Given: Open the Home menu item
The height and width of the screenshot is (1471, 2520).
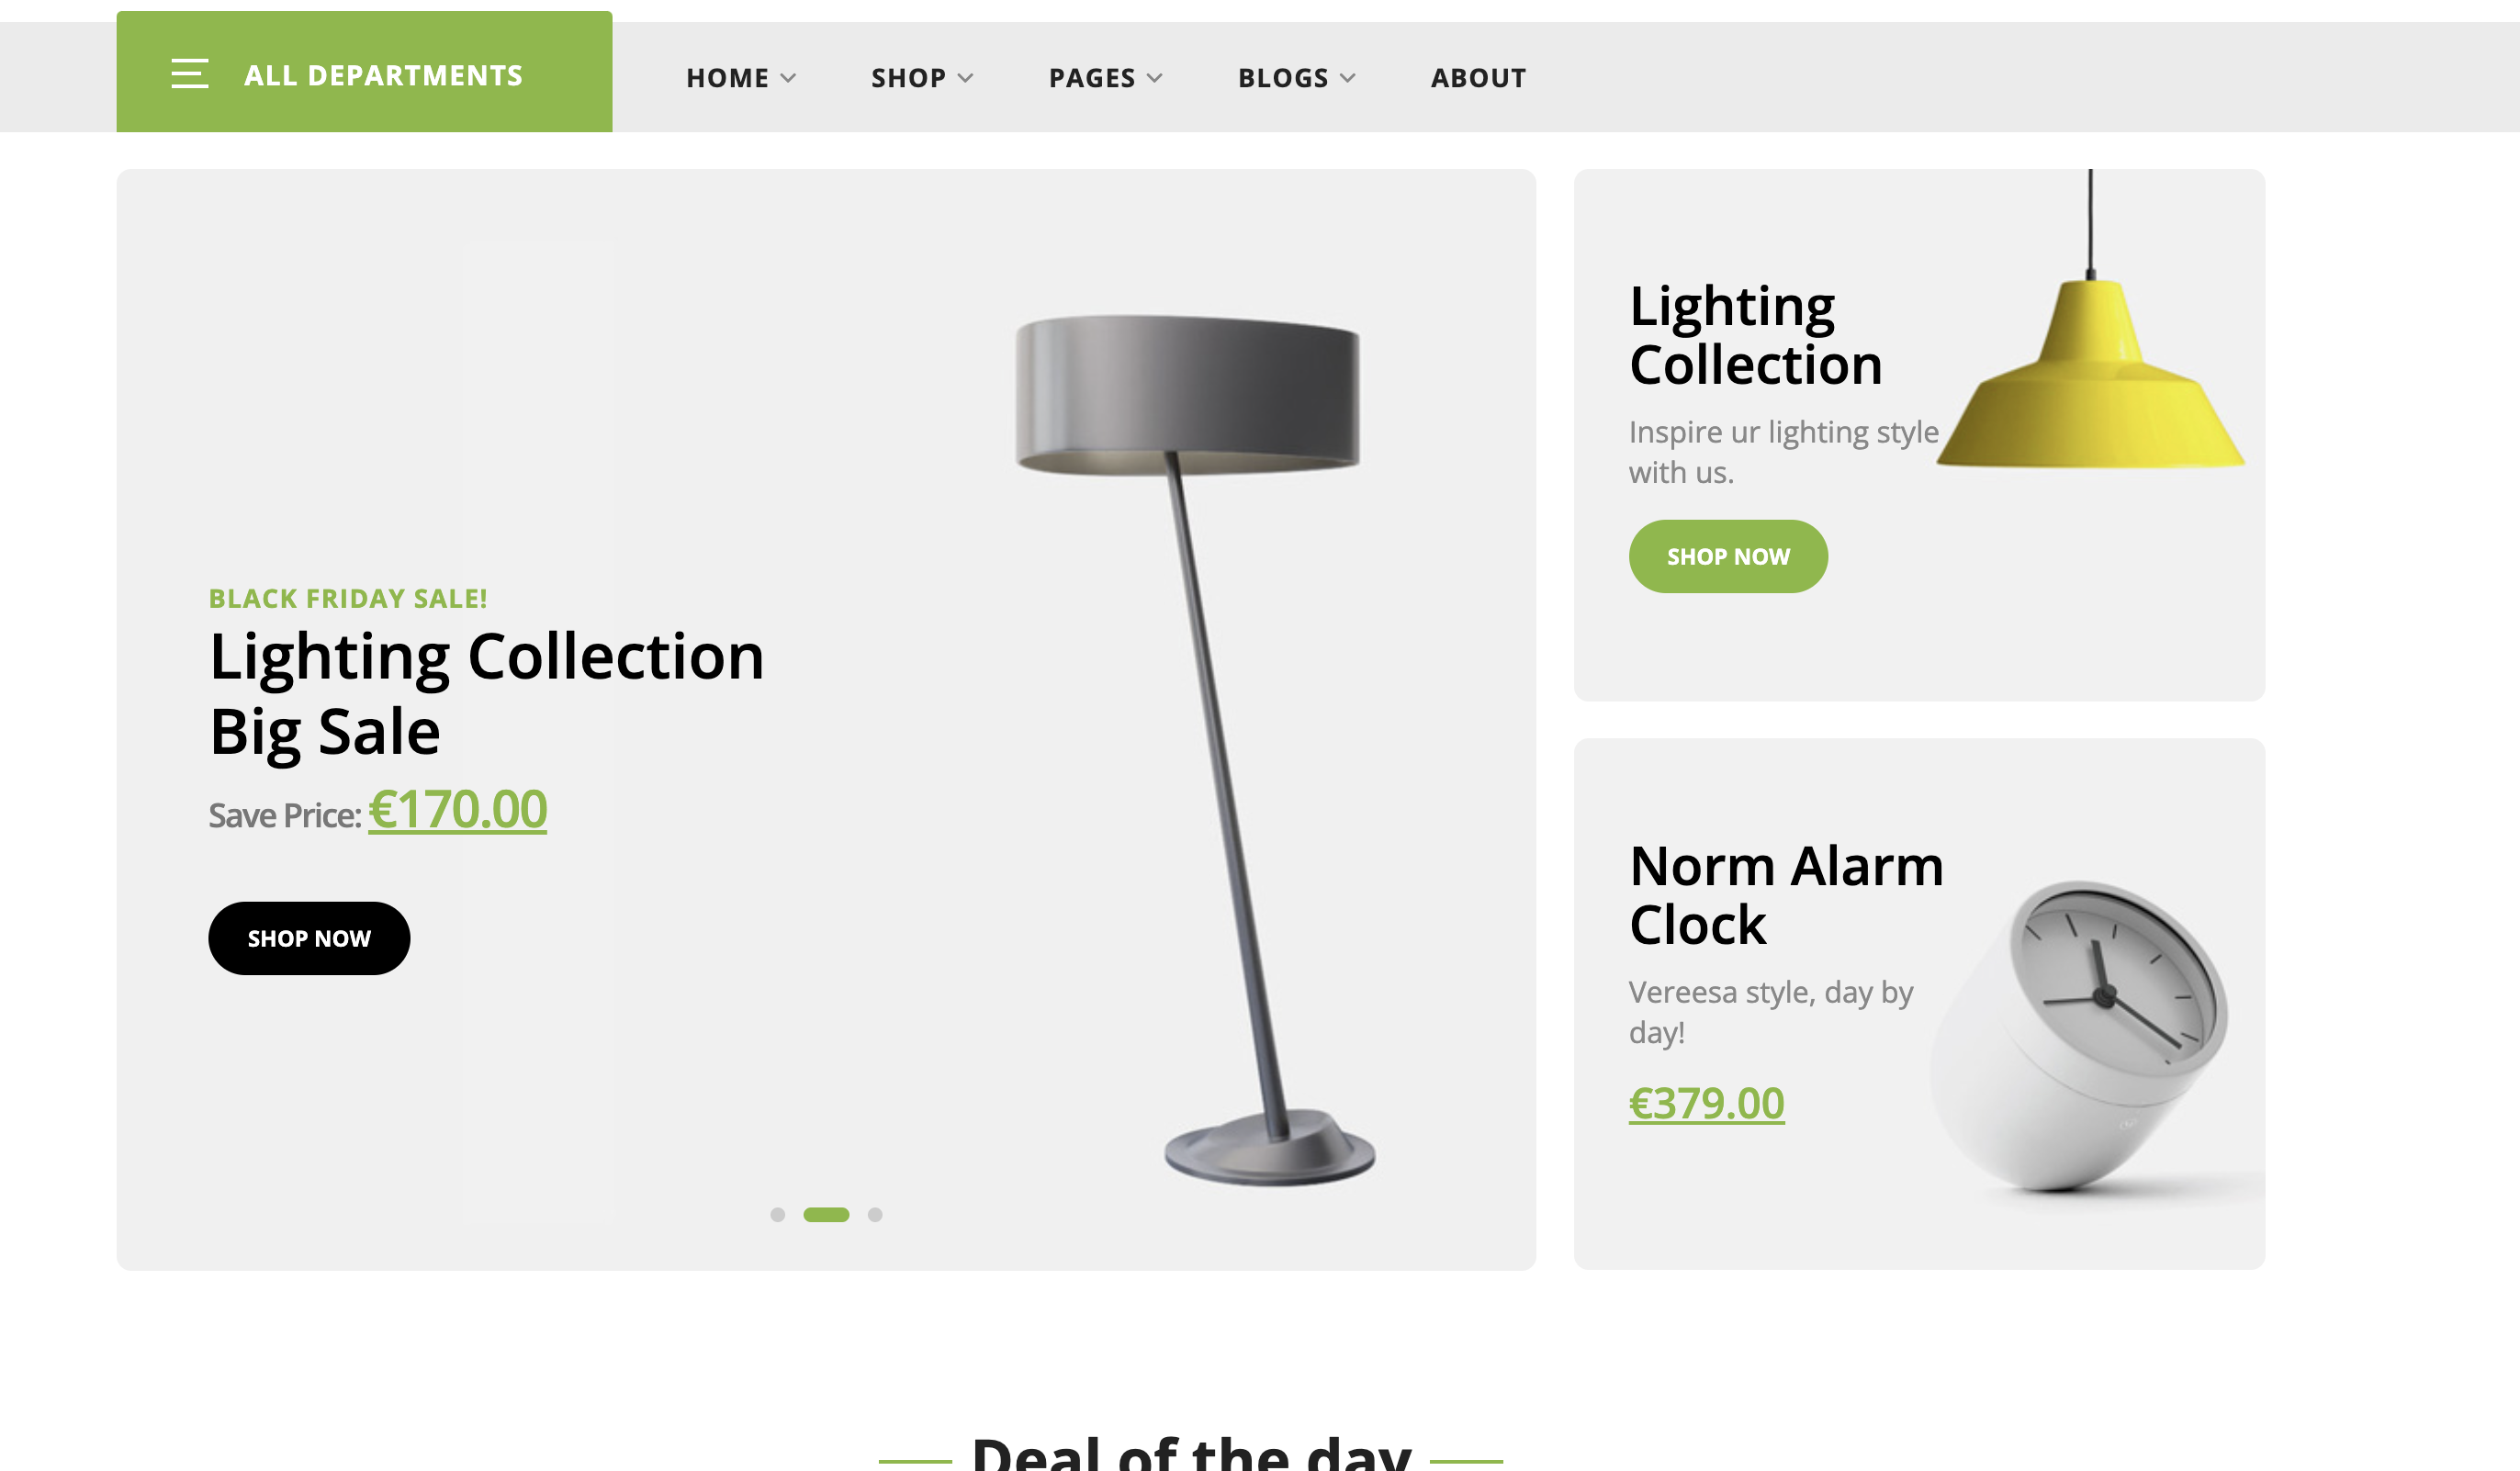Looking at the screenshot, I should [x=727, y=78].
